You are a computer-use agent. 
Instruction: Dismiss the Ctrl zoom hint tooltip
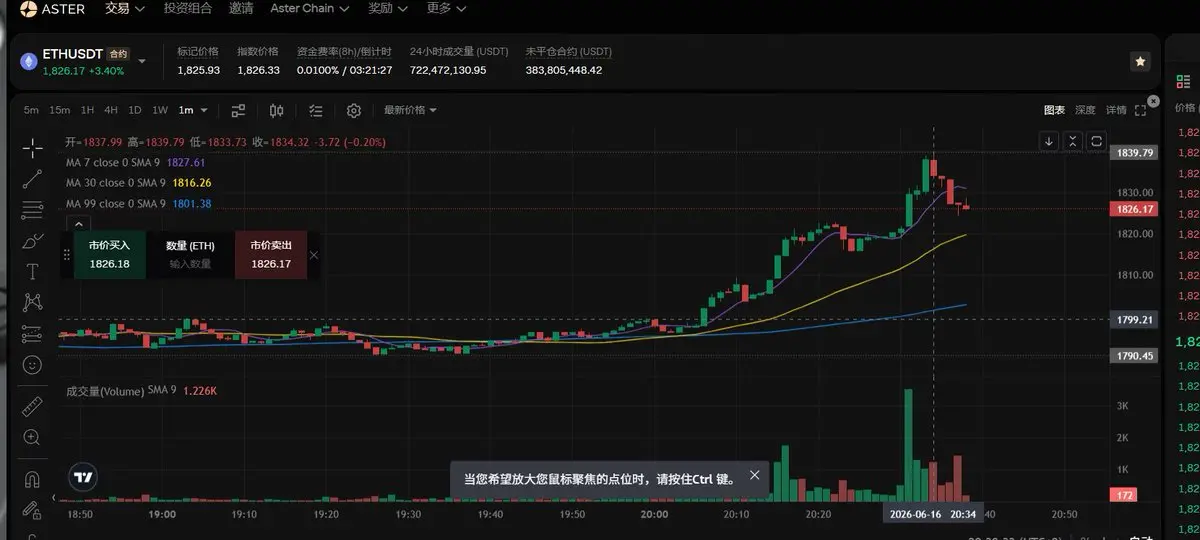tap(755, 476)
